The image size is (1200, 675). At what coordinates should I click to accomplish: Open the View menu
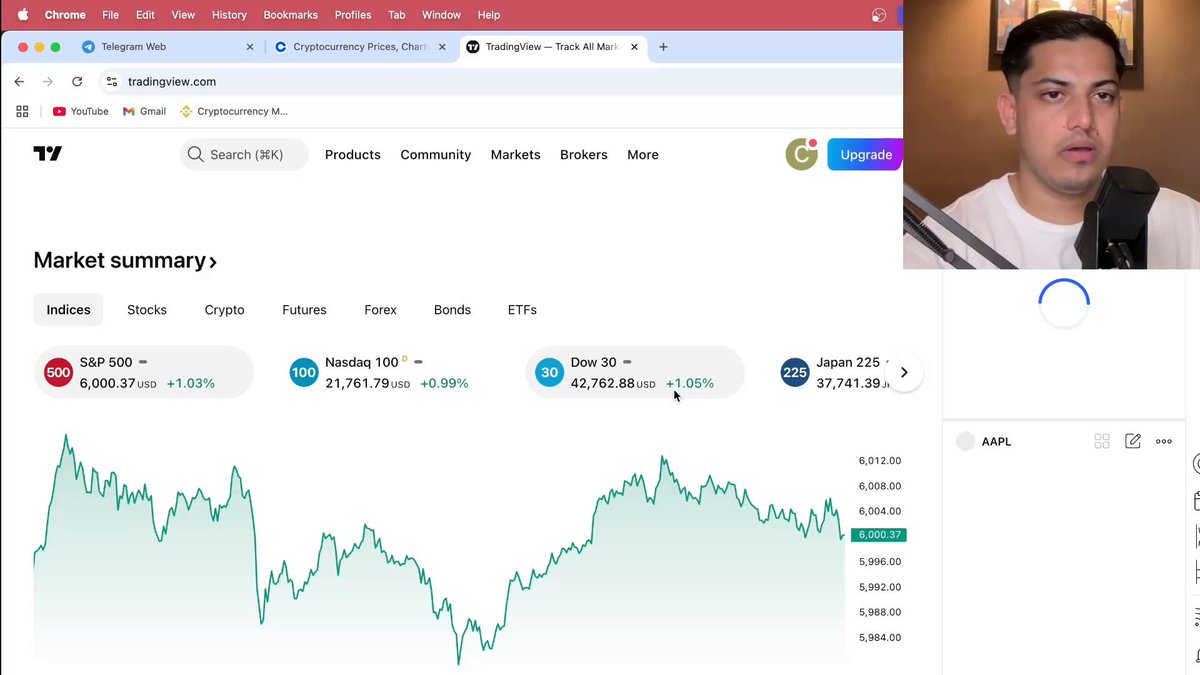pyautogui.click(x=183, y=15)
